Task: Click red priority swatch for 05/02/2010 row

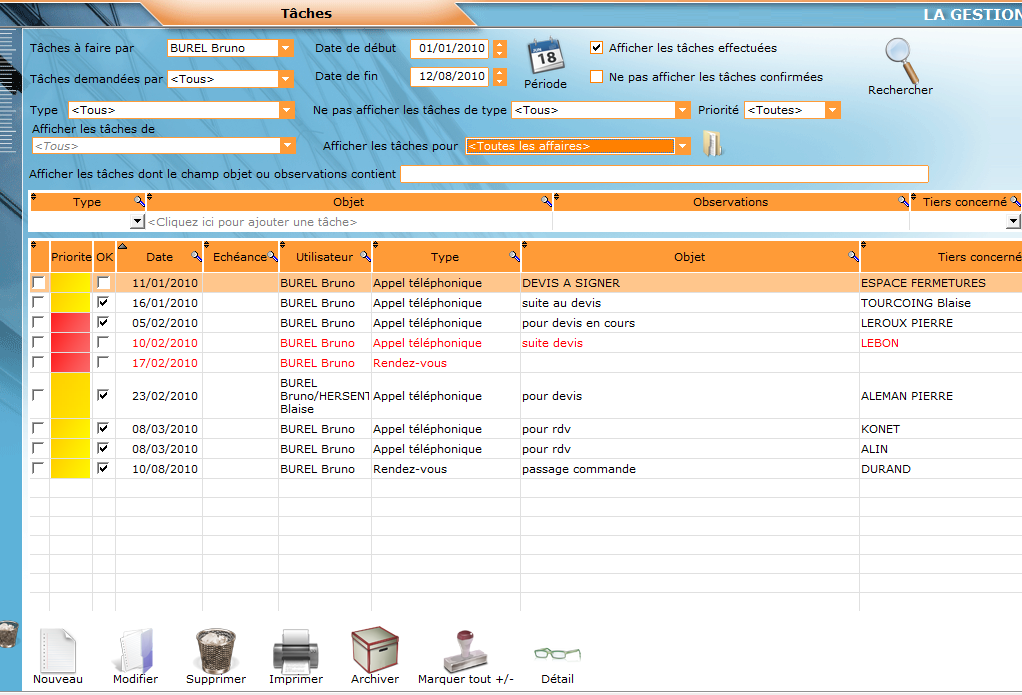Action: 70,322
